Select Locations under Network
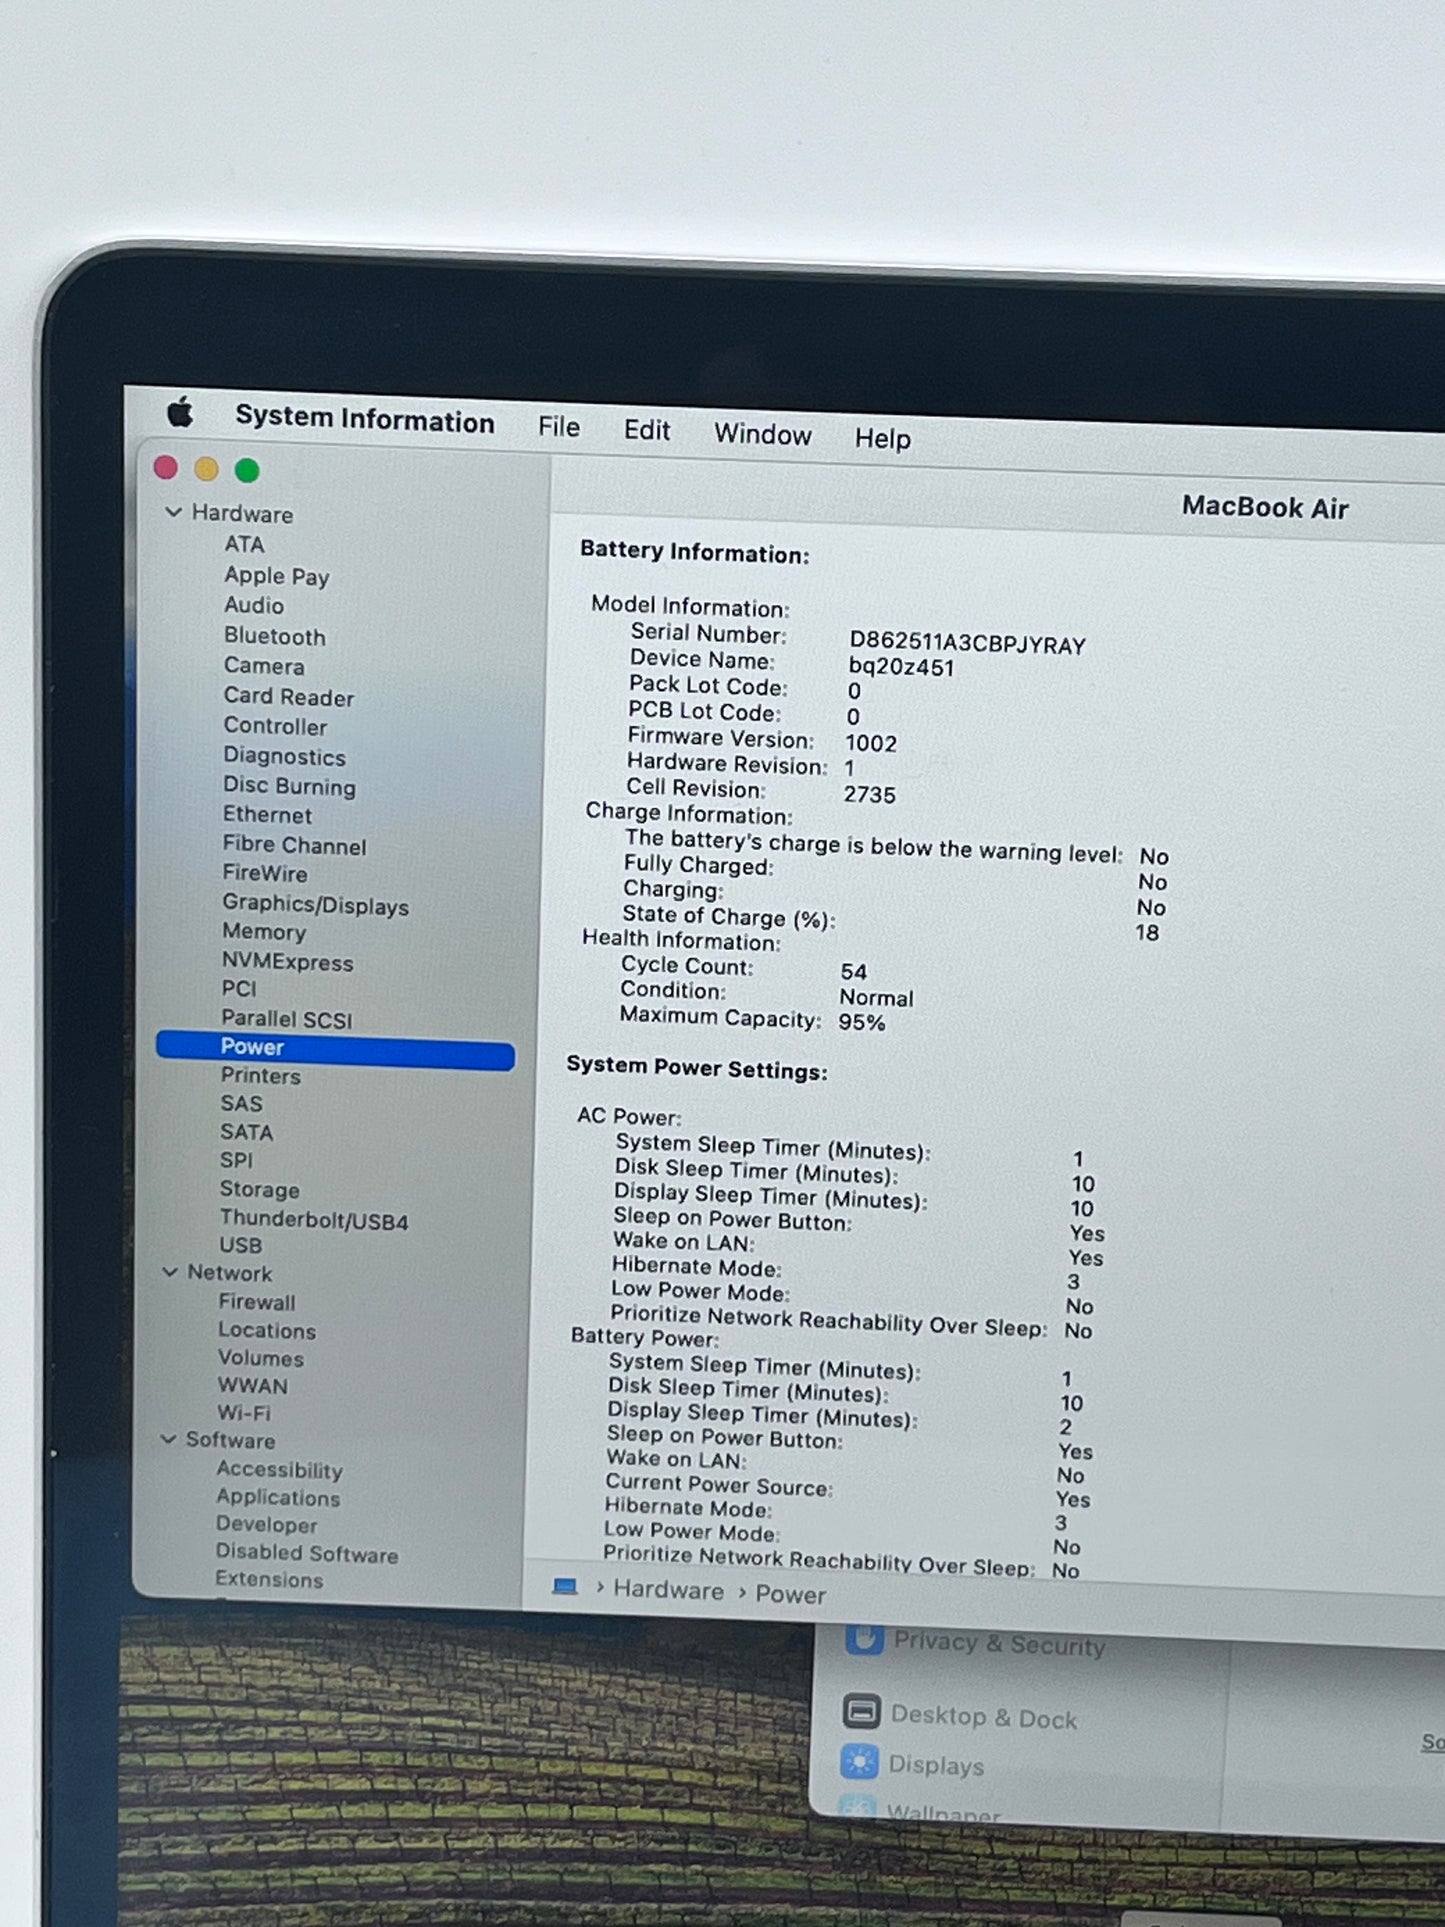 pyautogui.click(x=267, y=1331)
